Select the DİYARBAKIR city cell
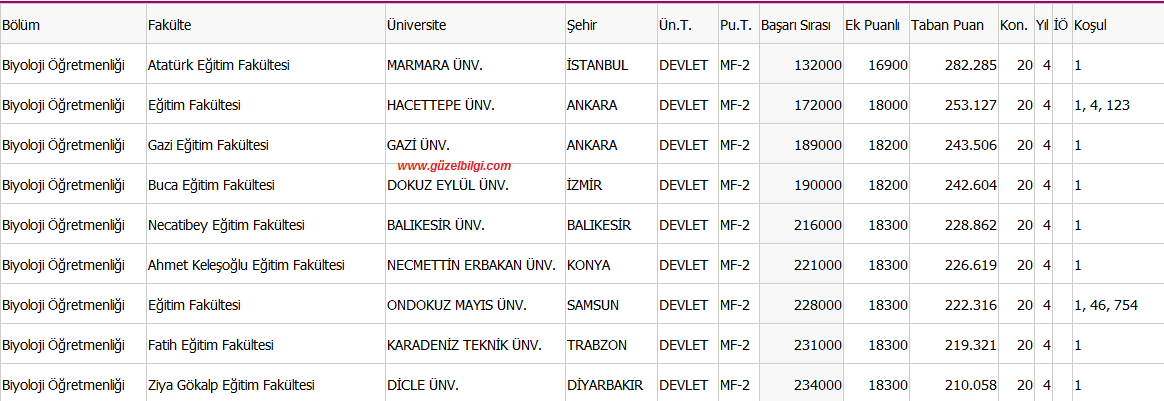 605,385
